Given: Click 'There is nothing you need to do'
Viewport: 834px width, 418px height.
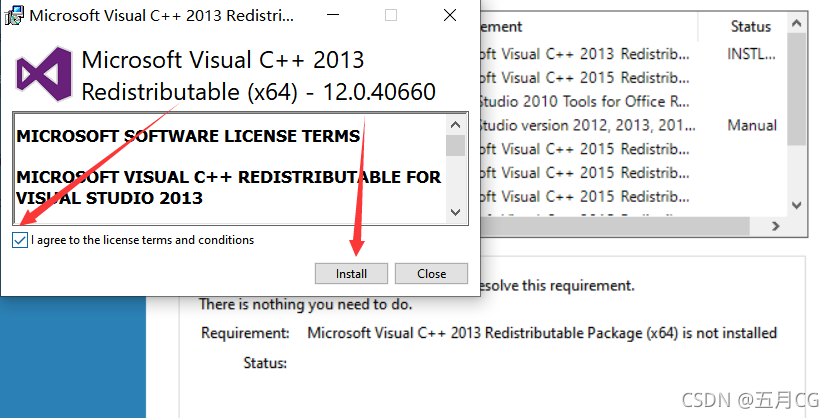Looking at the screenshot, I should 305,305.
